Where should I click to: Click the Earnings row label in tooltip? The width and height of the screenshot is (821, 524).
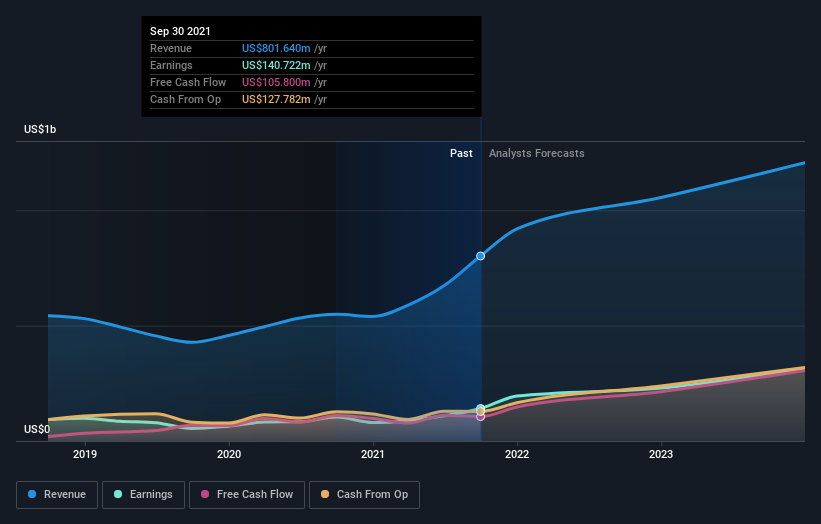point(171,65)
